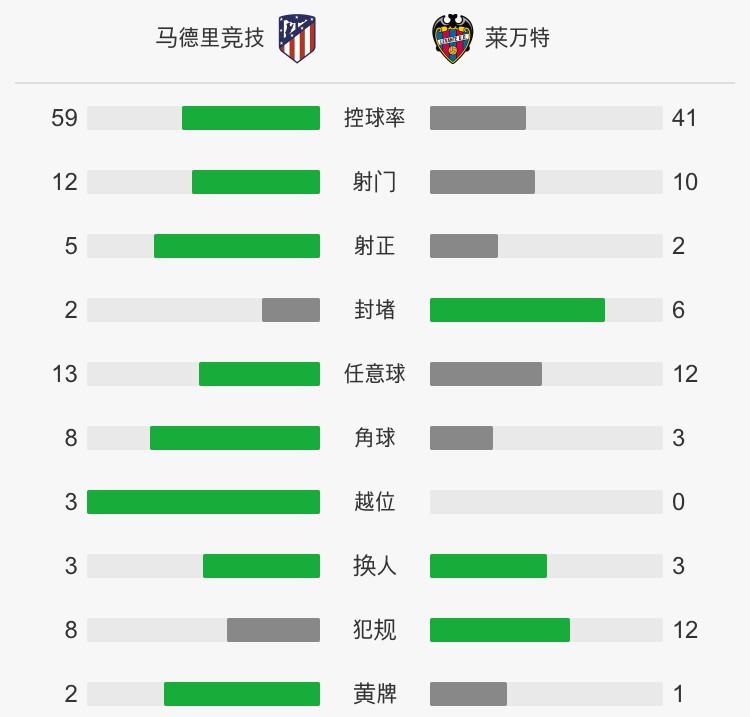Click Atlético's green possession bar
The width and height of the screenshot is (750, 717).
pos(251,118)
